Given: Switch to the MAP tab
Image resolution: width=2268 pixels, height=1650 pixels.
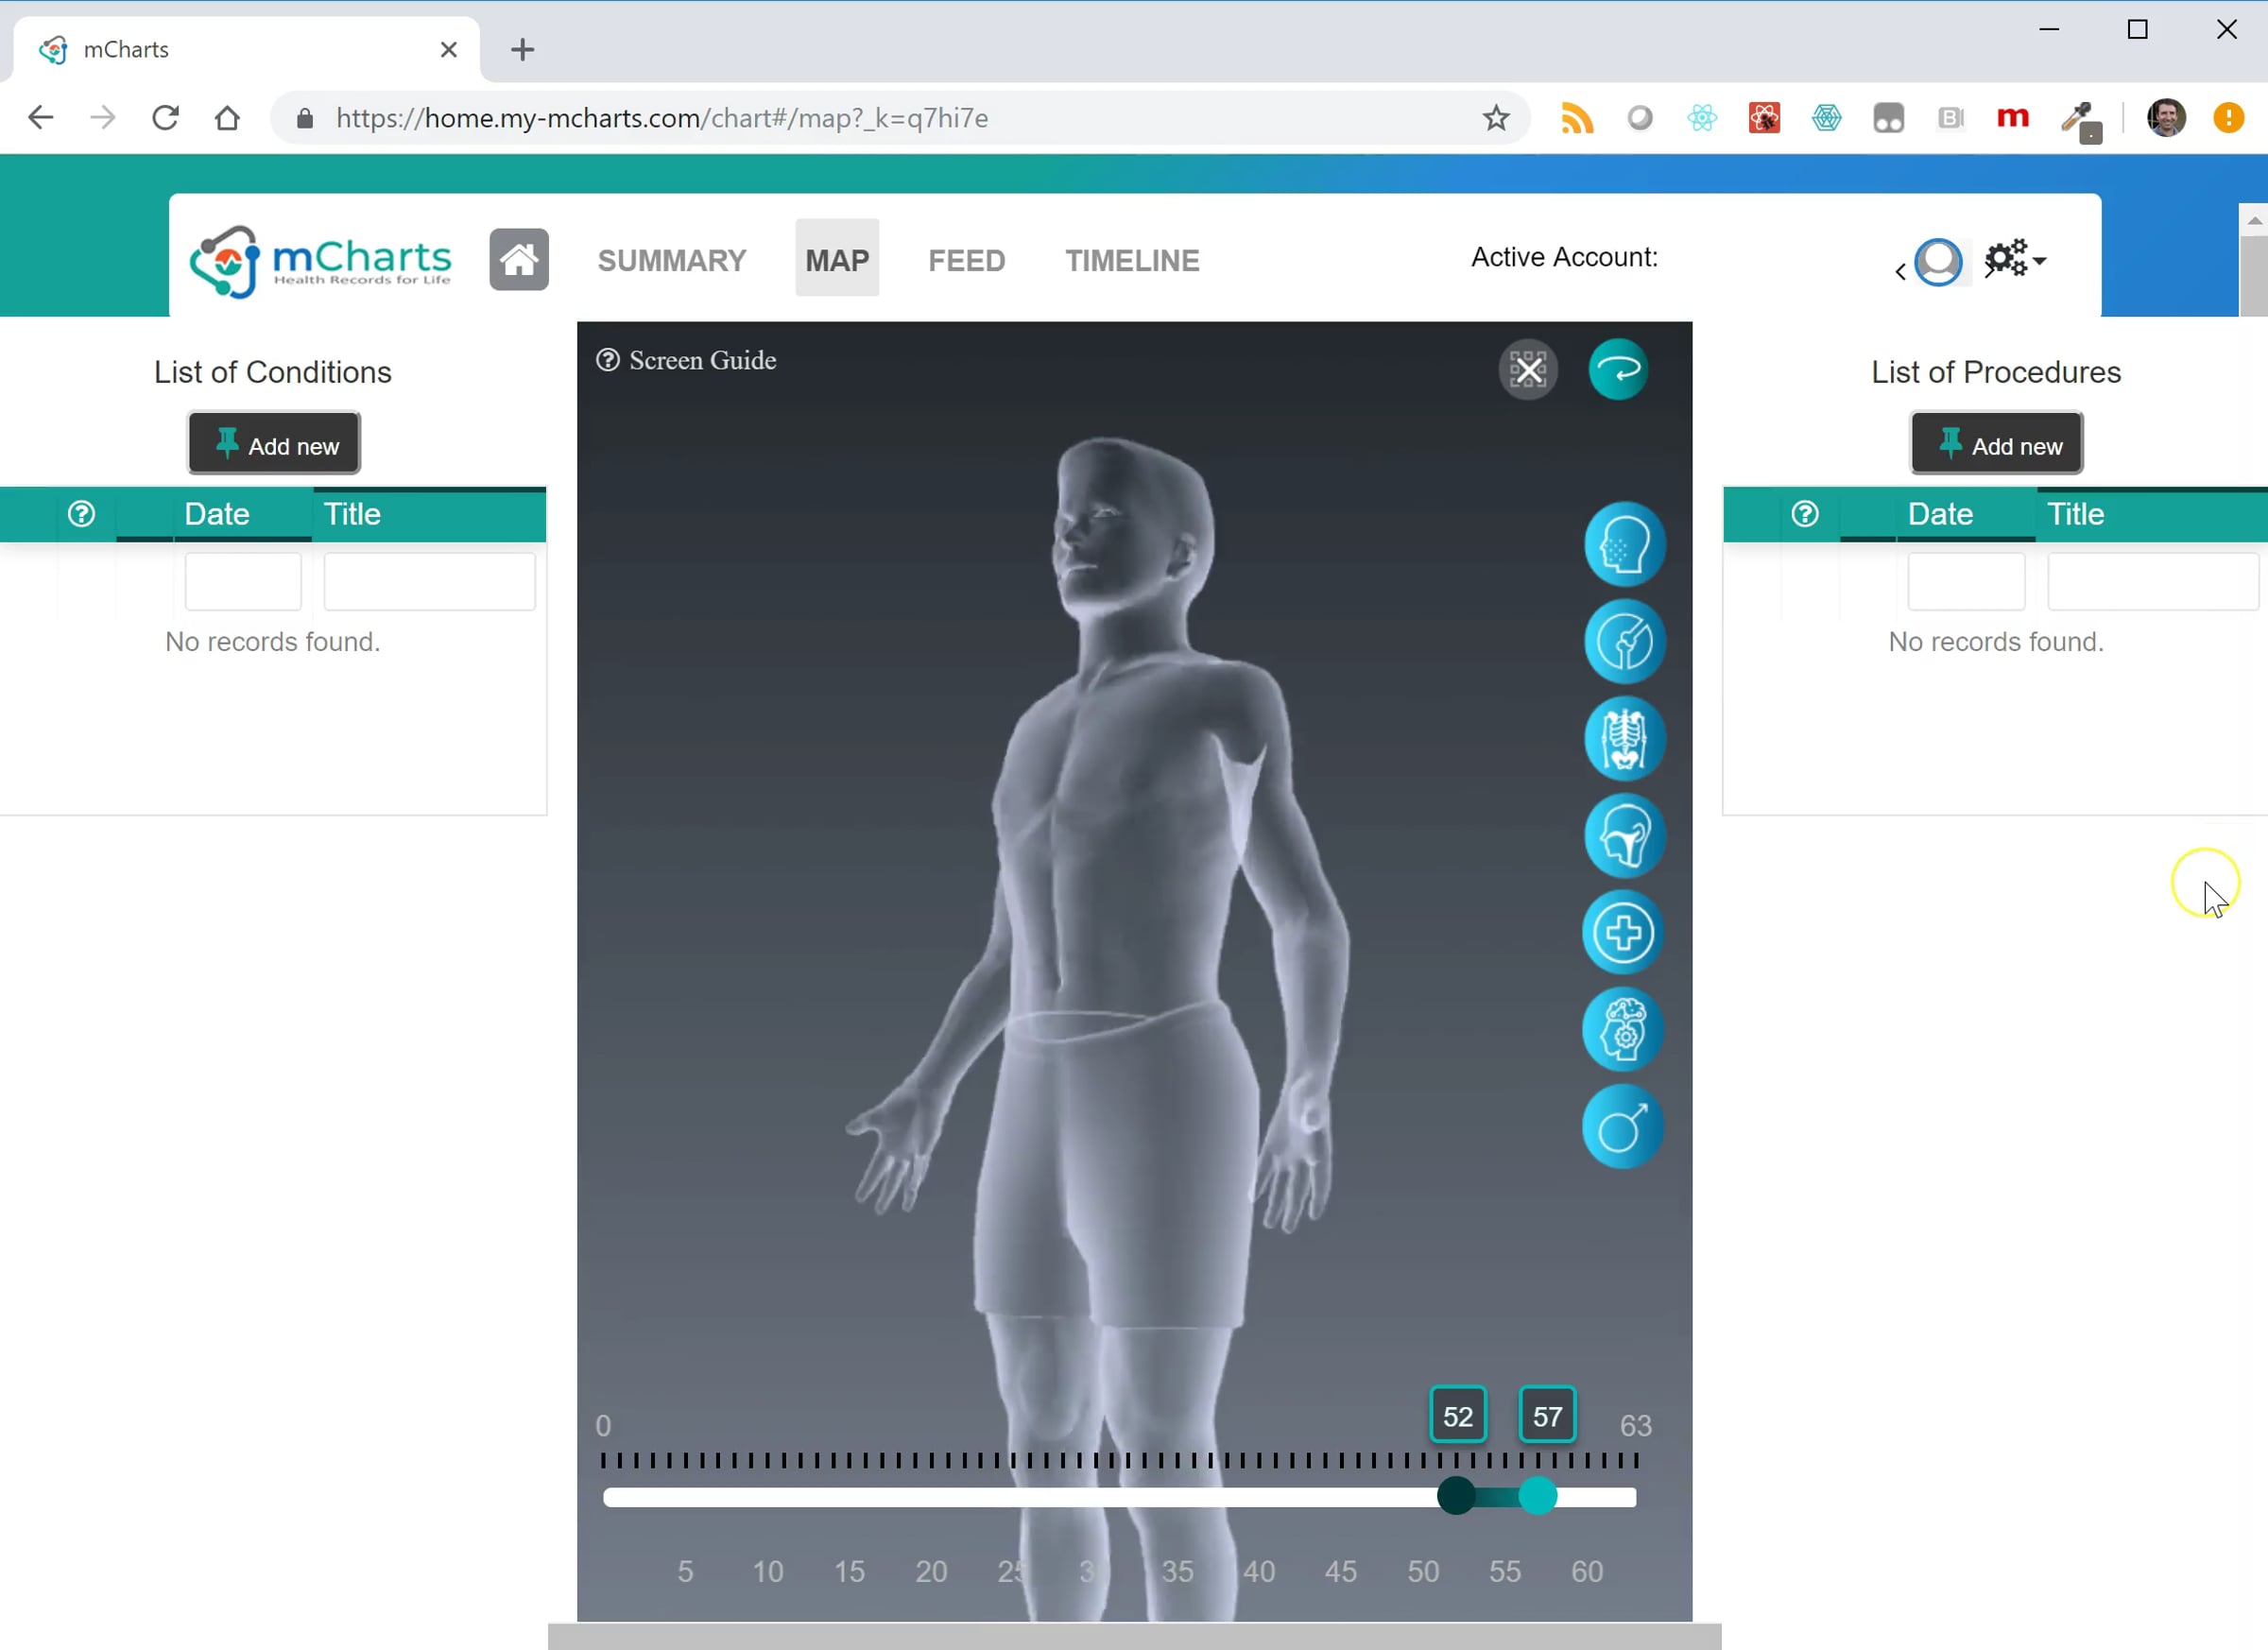Looking at the screenshot, I should [x=837, y=258].
